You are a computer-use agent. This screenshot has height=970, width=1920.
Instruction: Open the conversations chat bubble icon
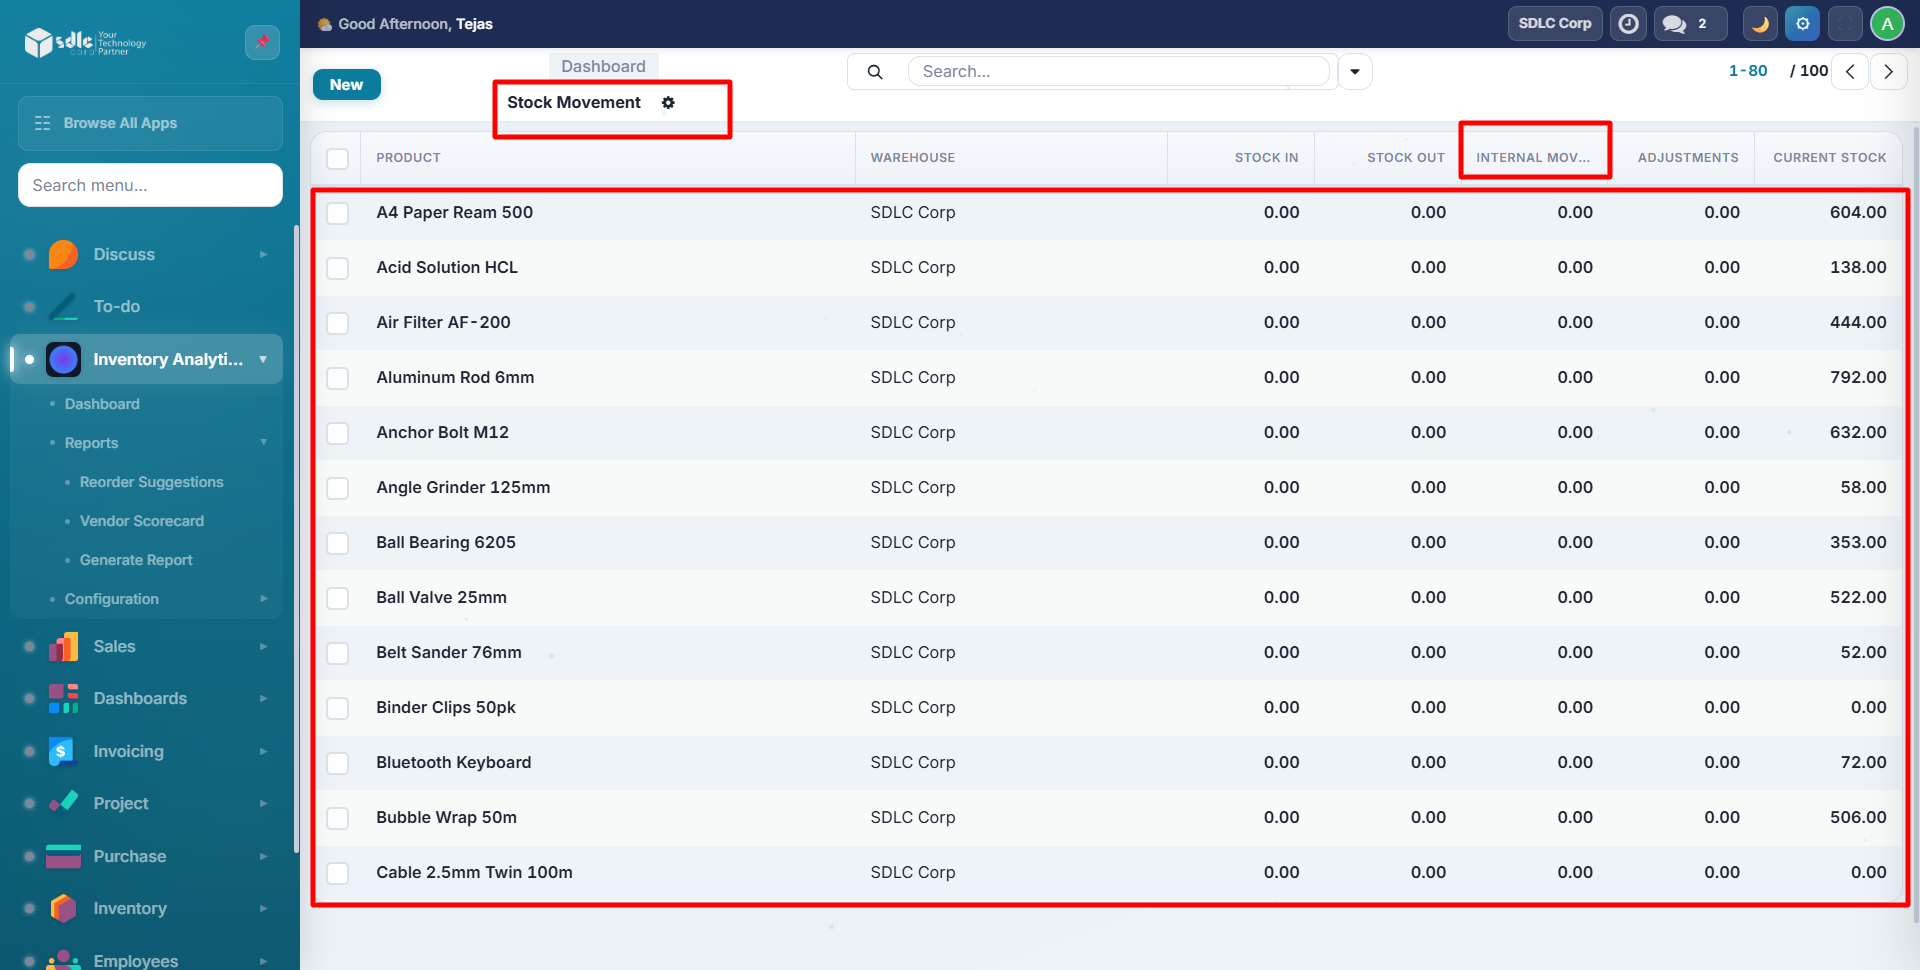click(1675, 24)
